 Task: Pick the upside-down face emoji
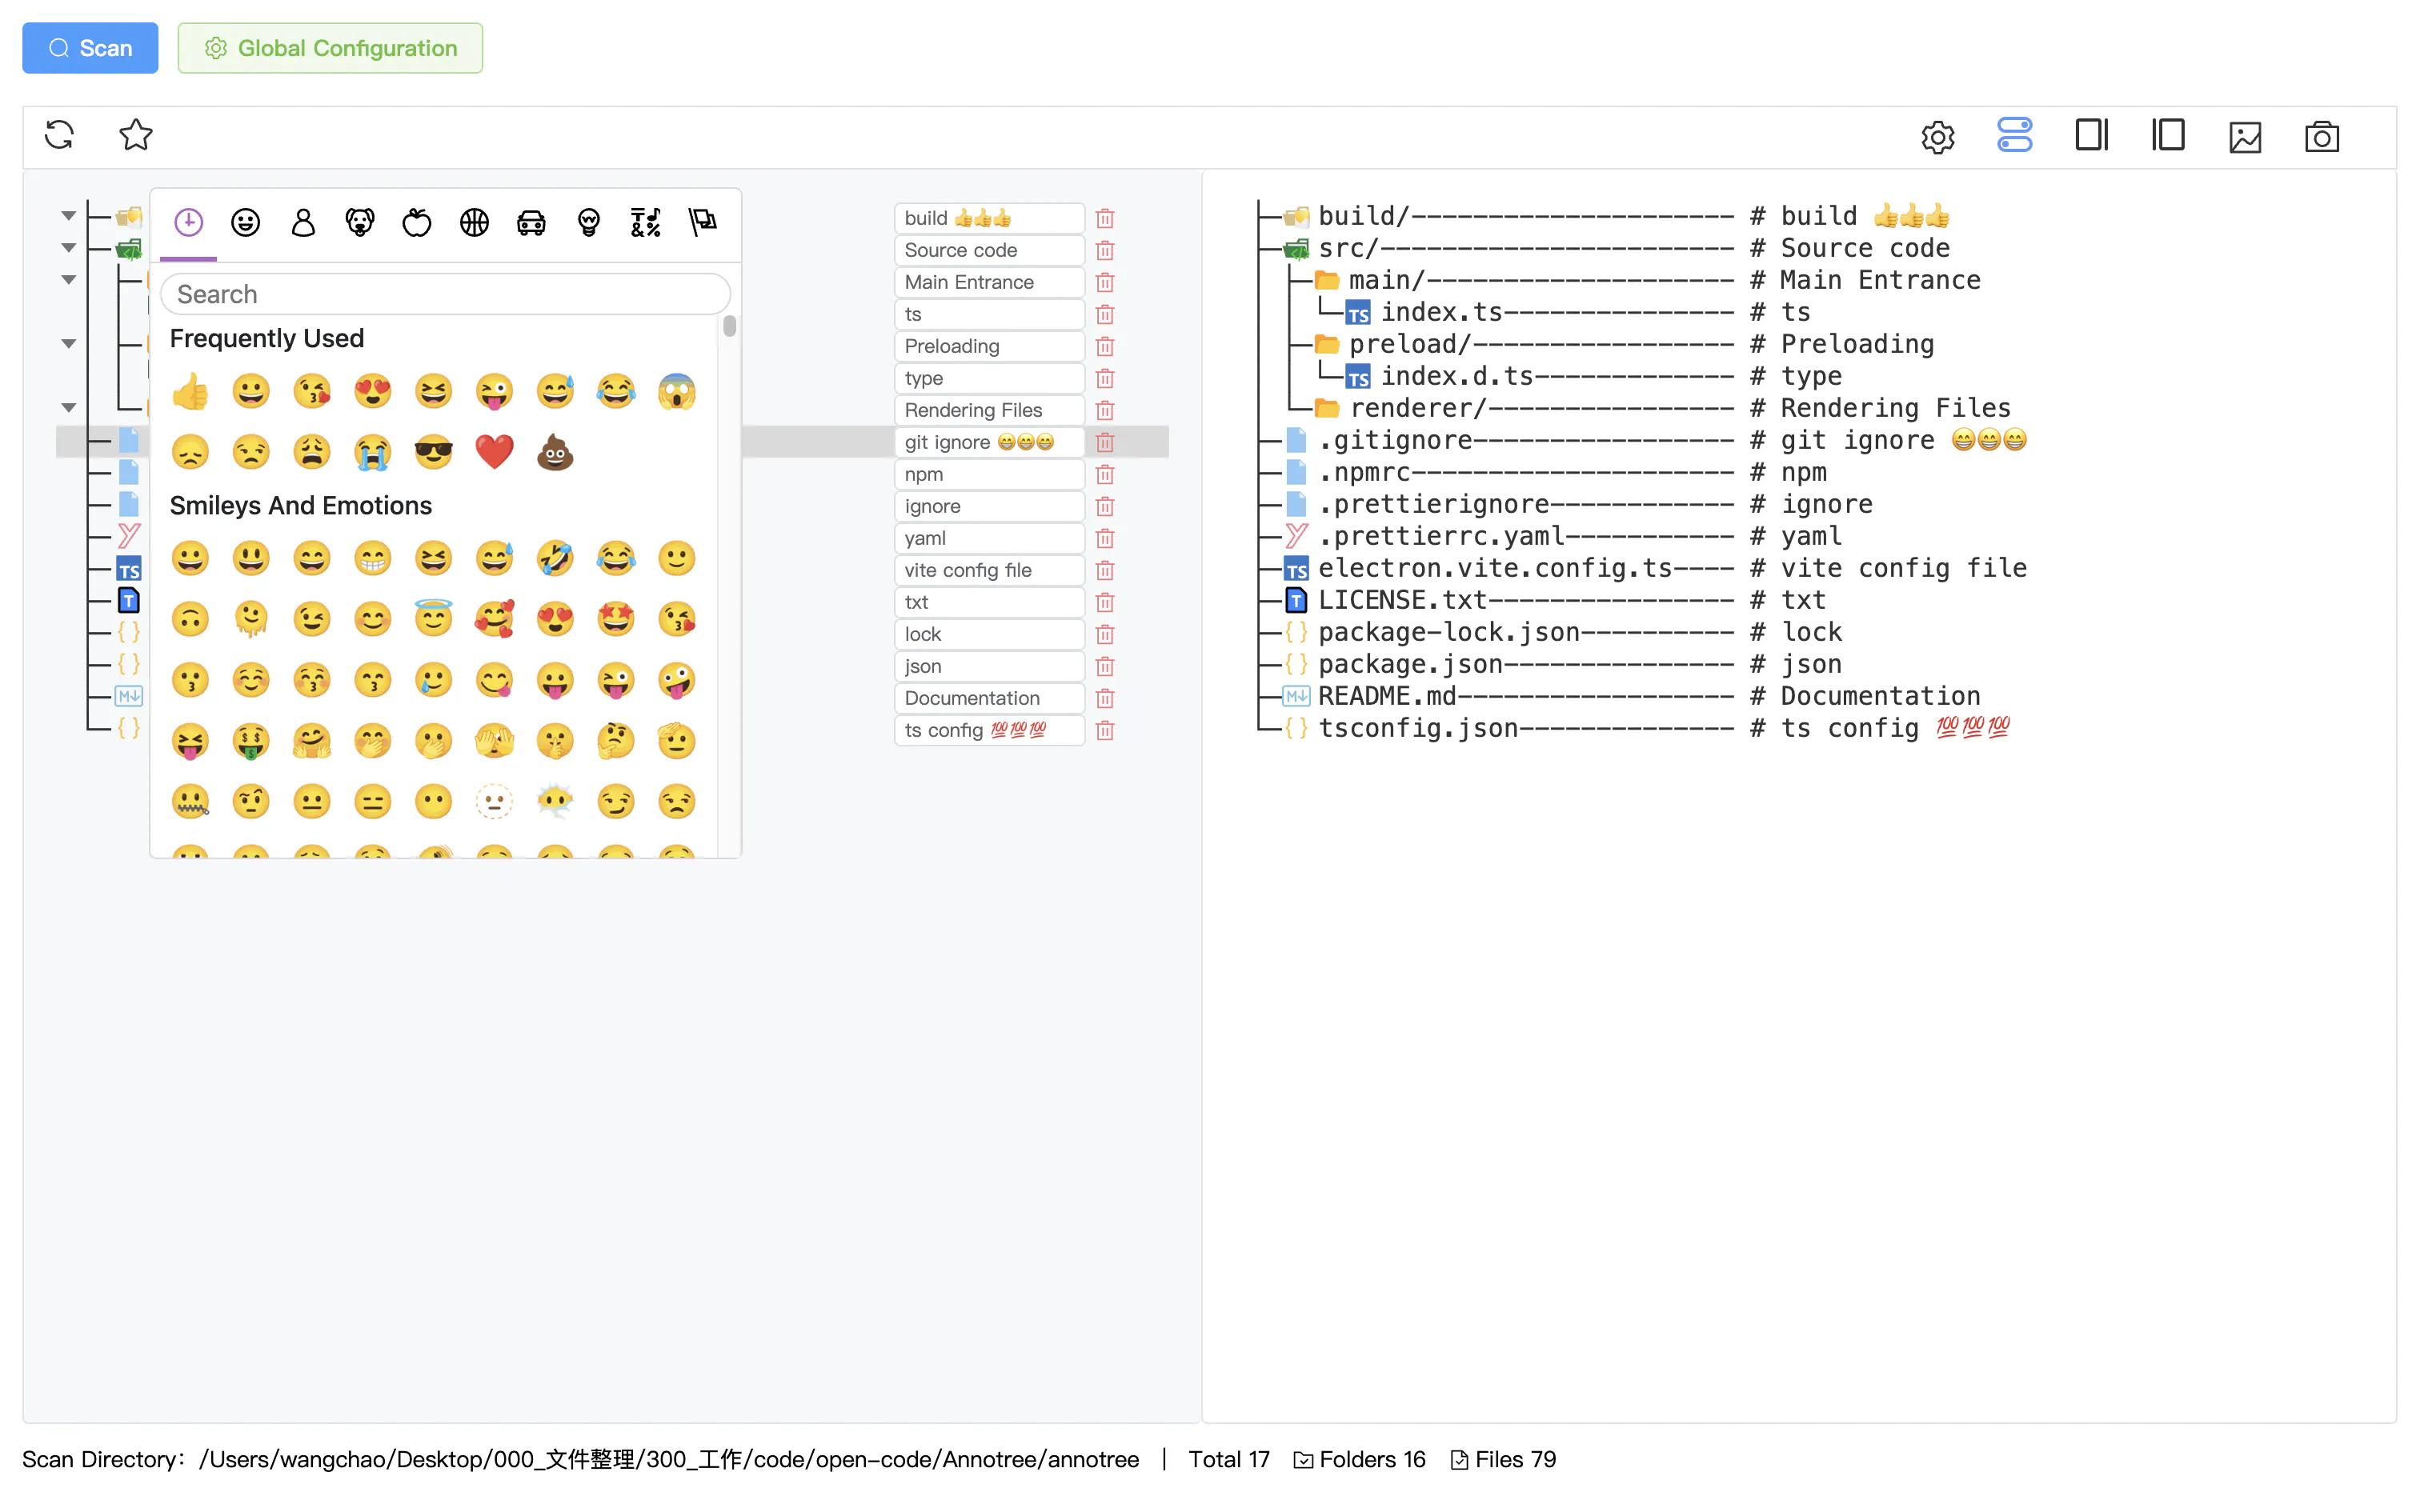[x=190, y=619]
